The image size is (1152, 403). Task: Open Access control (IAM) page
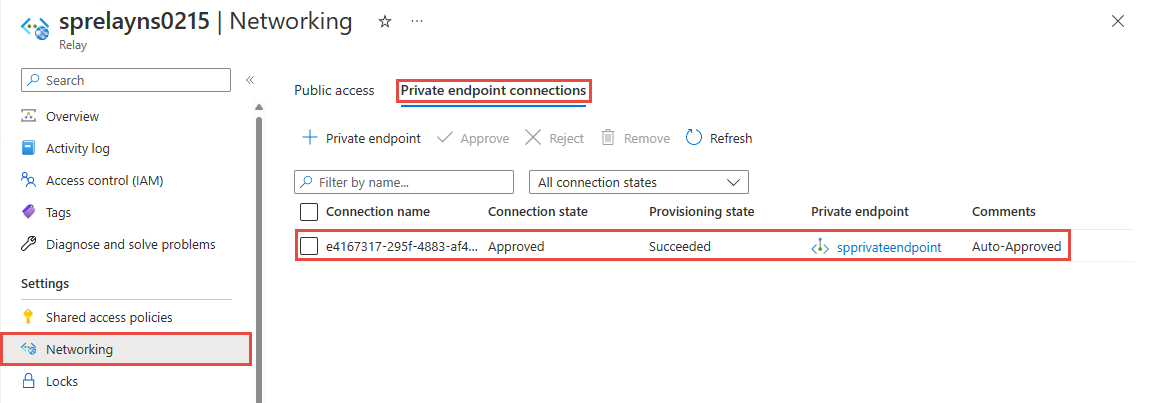pos(104,180)
